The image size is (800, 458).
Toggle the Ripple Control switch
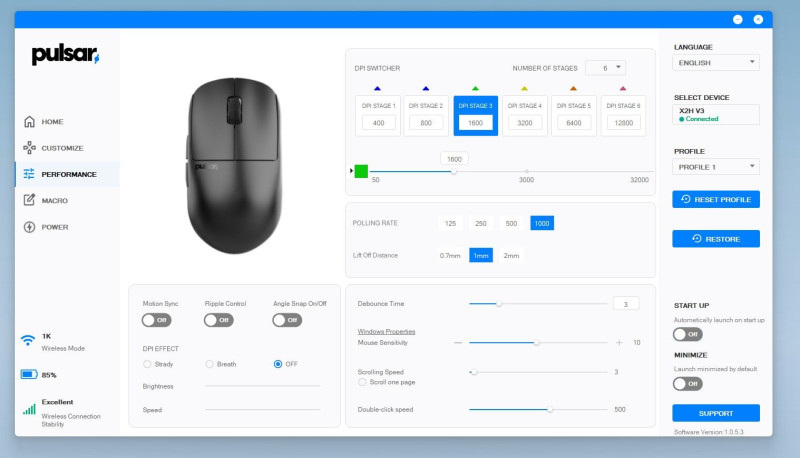coord(218,320)
